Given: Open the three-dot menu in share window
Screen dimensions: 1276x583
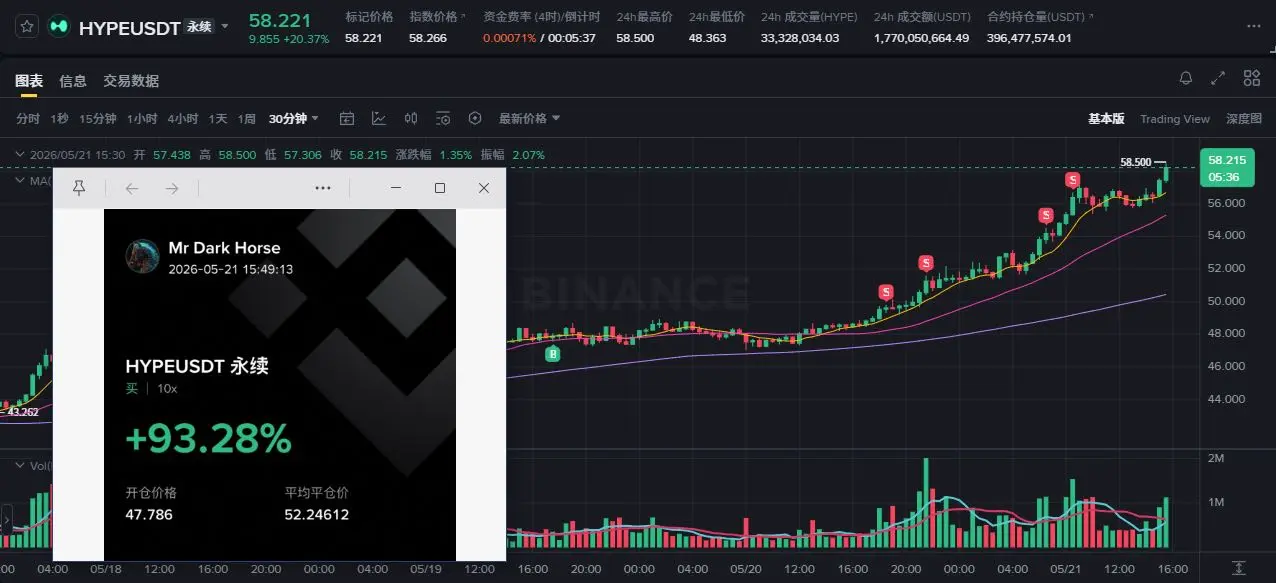Looking at the screenshot, I should point(322,188).
